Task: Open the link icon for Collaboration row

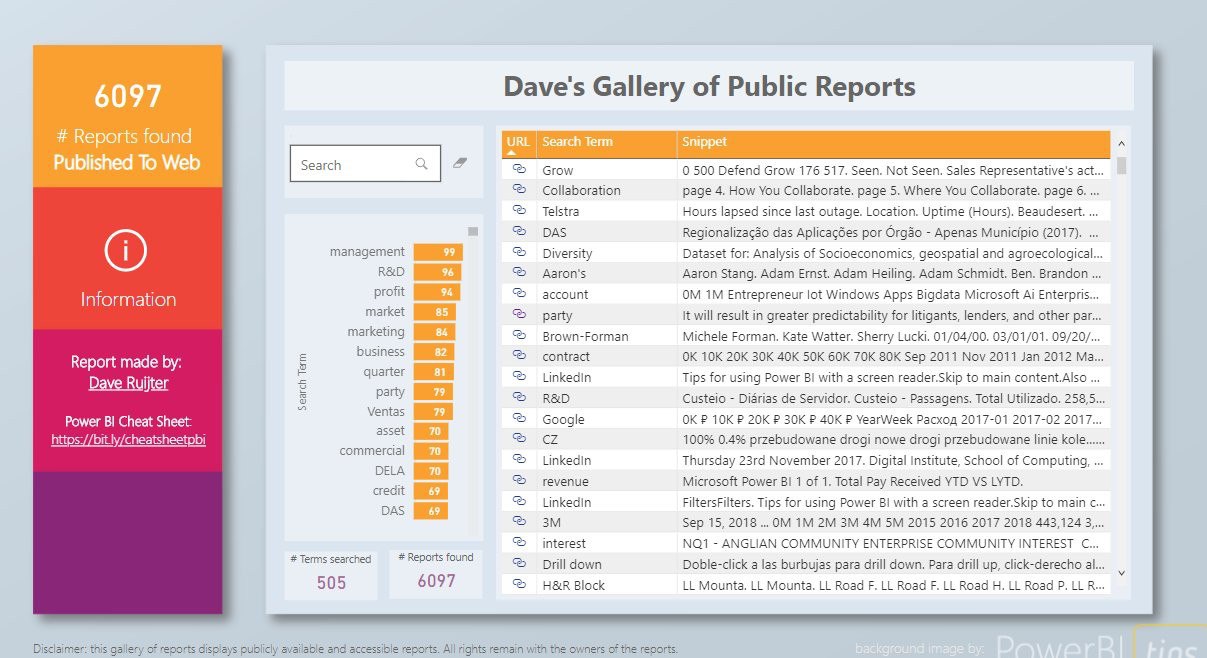Action: [x=519, y=190]
